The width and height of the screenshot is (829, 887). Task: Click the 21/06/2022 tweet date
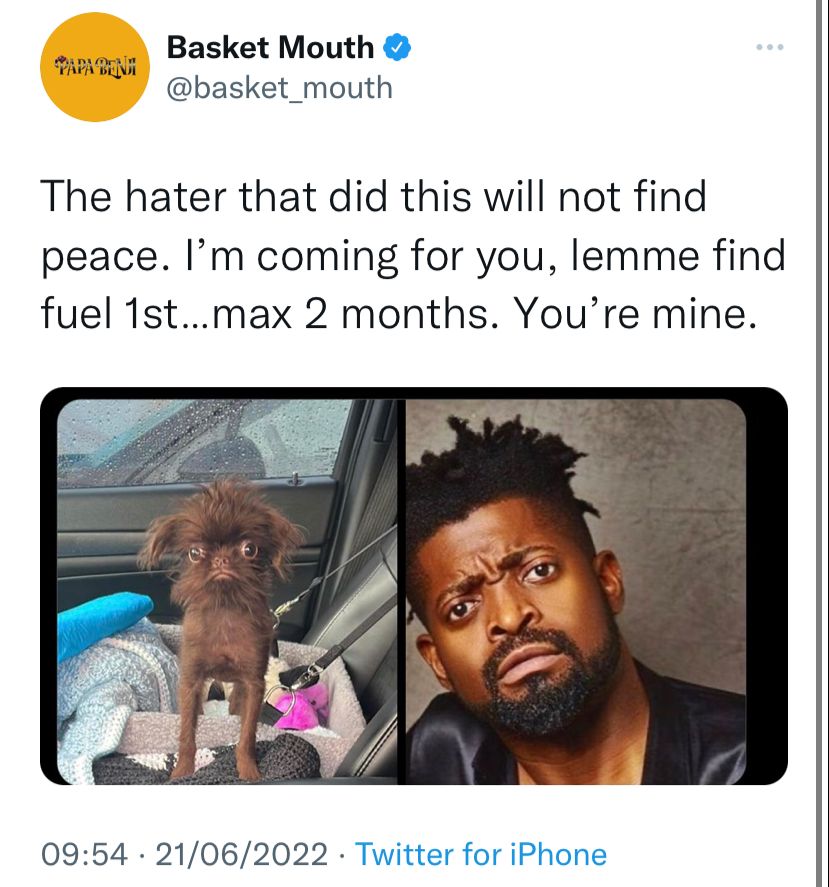pyautogui.click(x=242, y=854)
